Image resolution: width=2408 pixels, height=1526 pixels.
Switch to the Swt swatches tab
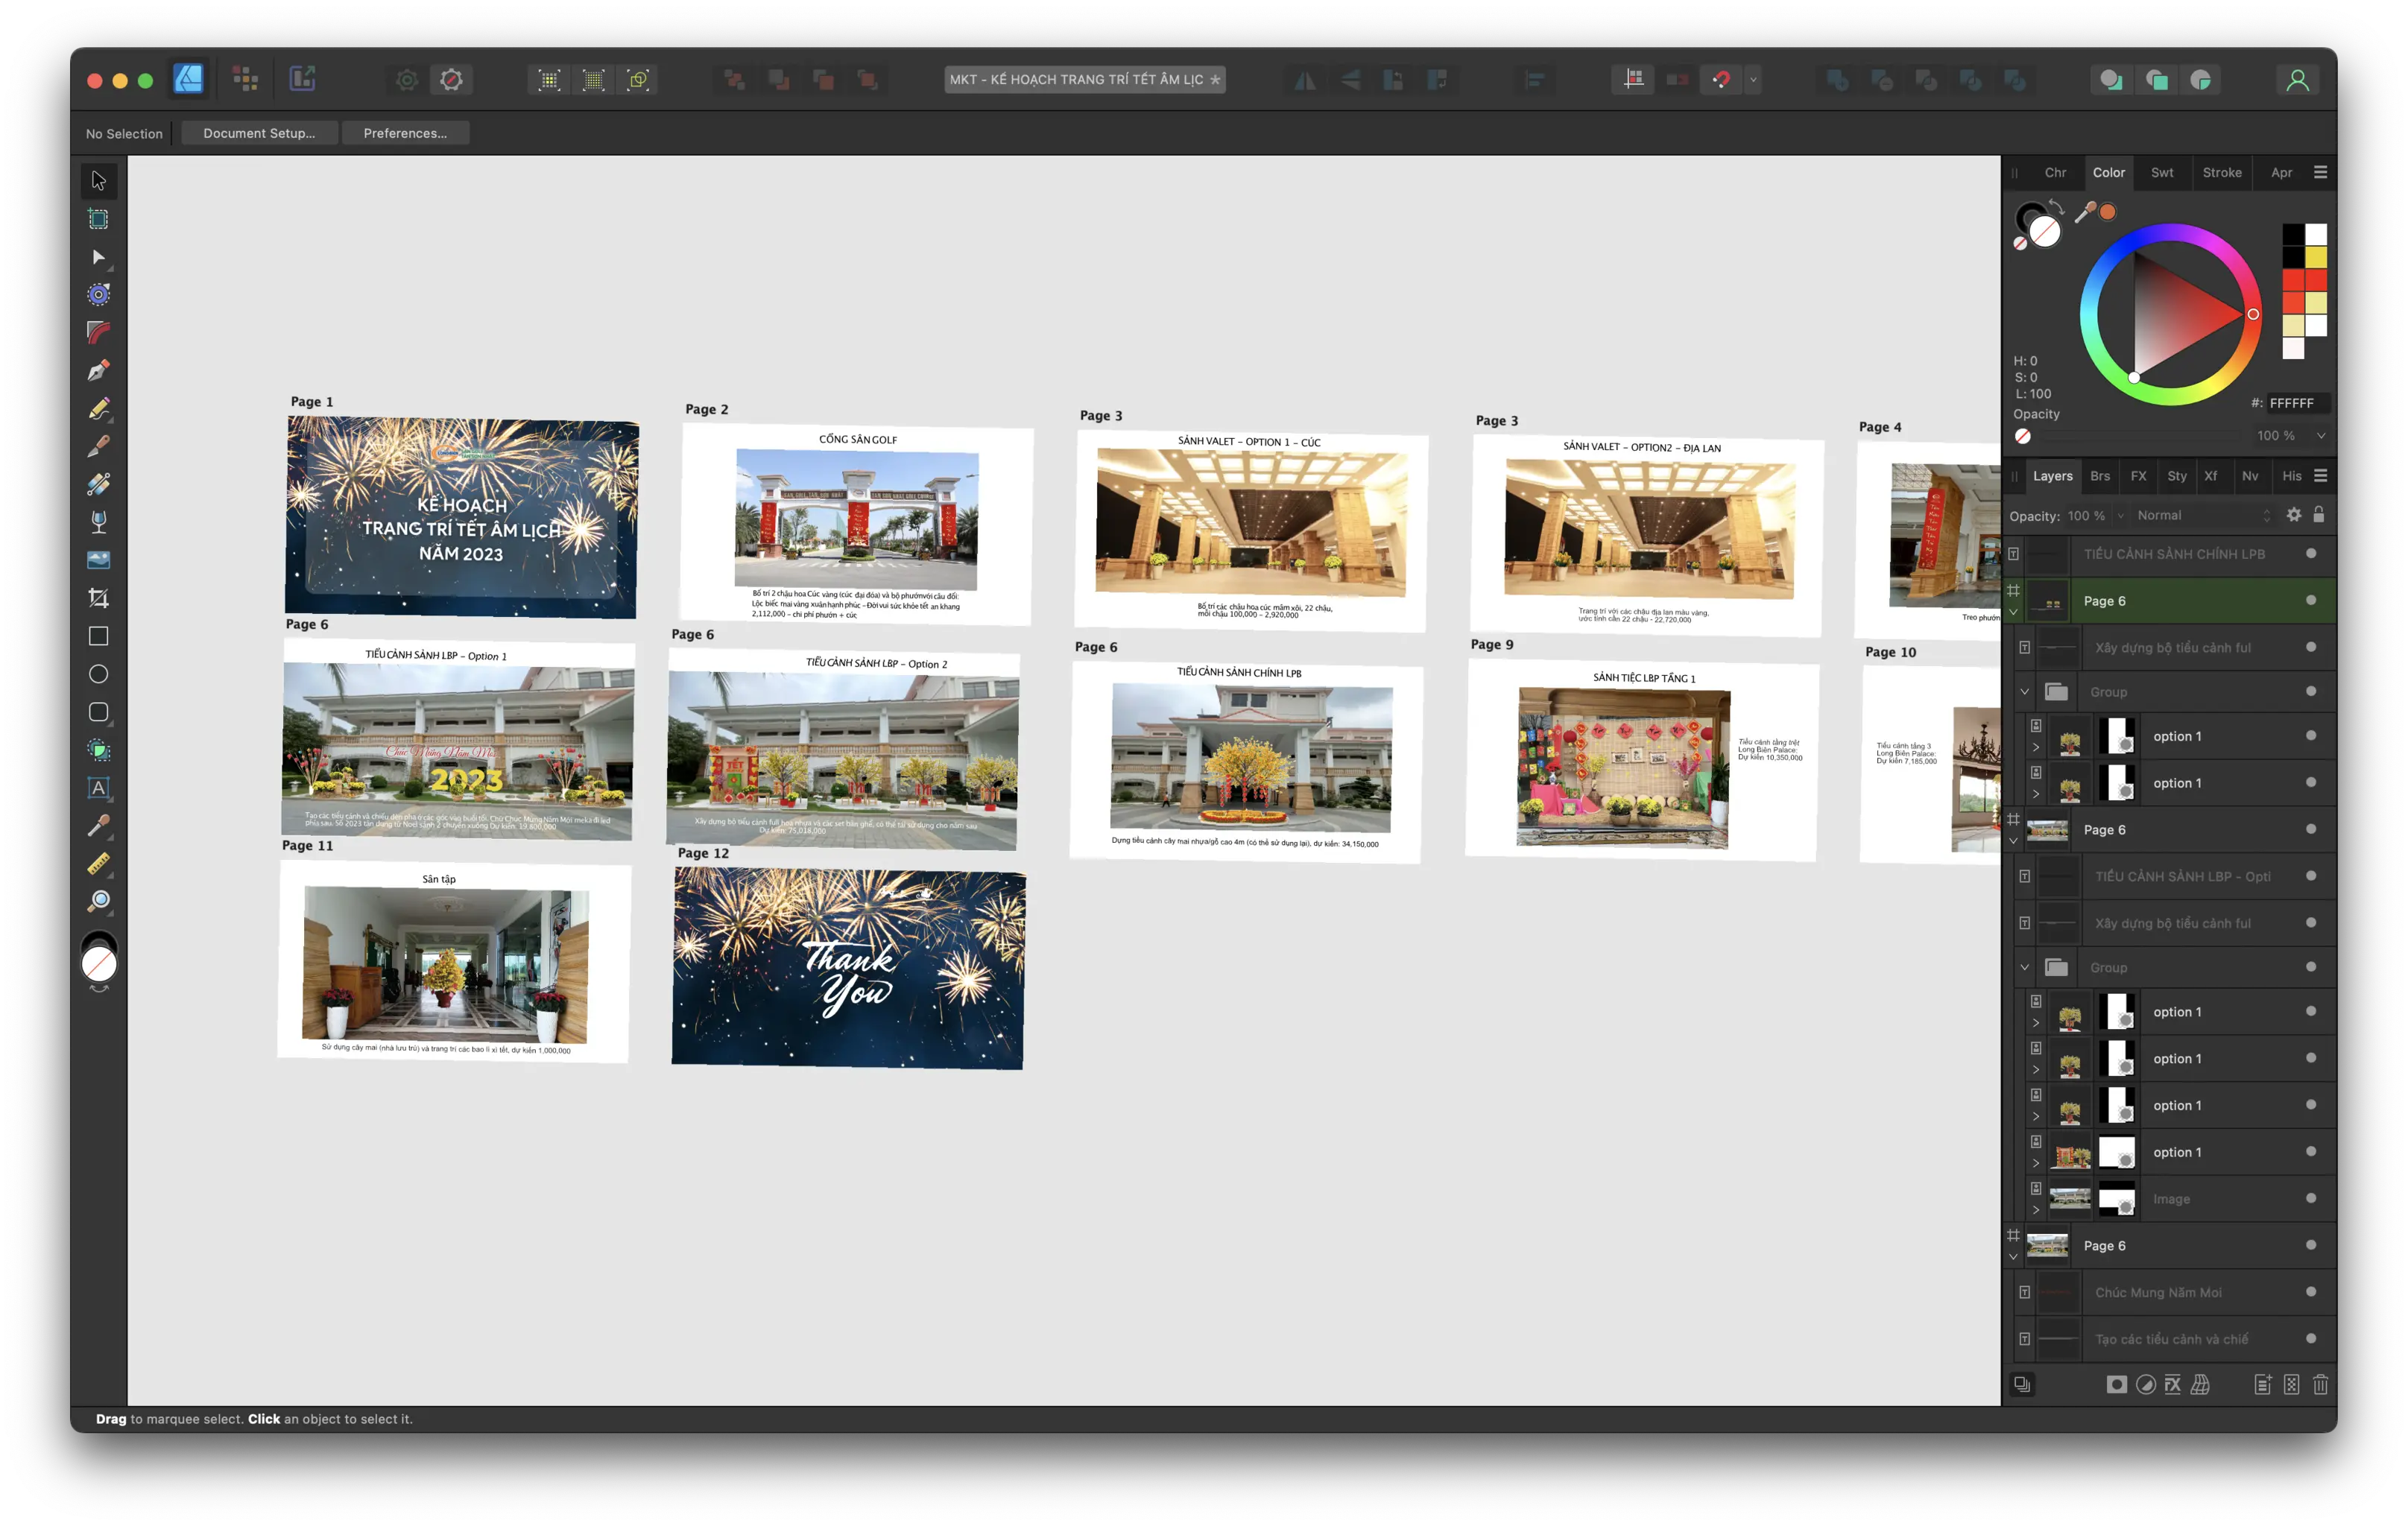coord(2161,173)
